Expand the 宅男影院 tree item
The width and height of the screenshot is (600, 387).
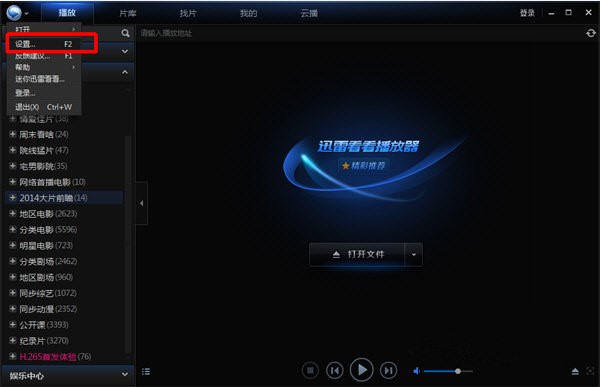12,166
